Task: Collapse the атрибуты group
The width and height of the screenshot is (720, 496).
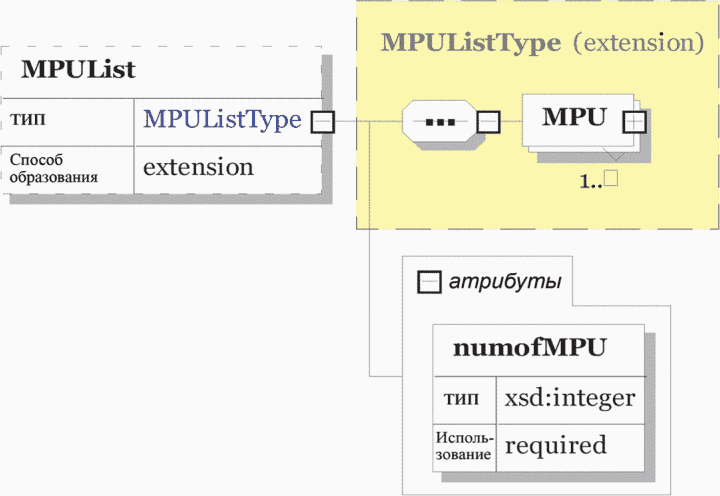Action: pos(429,282)
